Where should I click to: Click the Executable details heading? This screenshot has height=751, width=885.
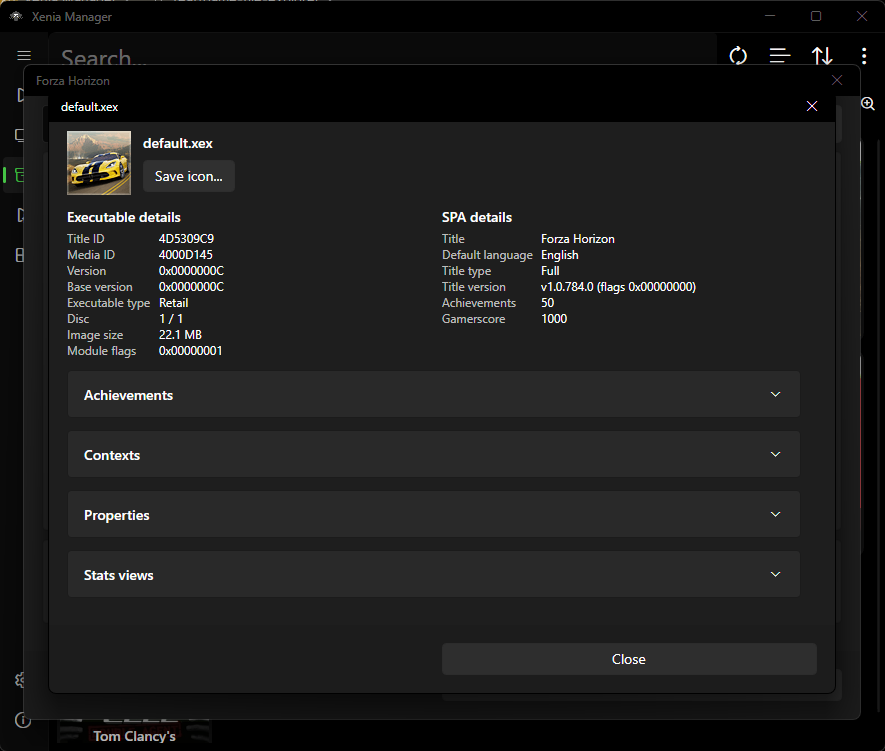(x=124, y=217)
